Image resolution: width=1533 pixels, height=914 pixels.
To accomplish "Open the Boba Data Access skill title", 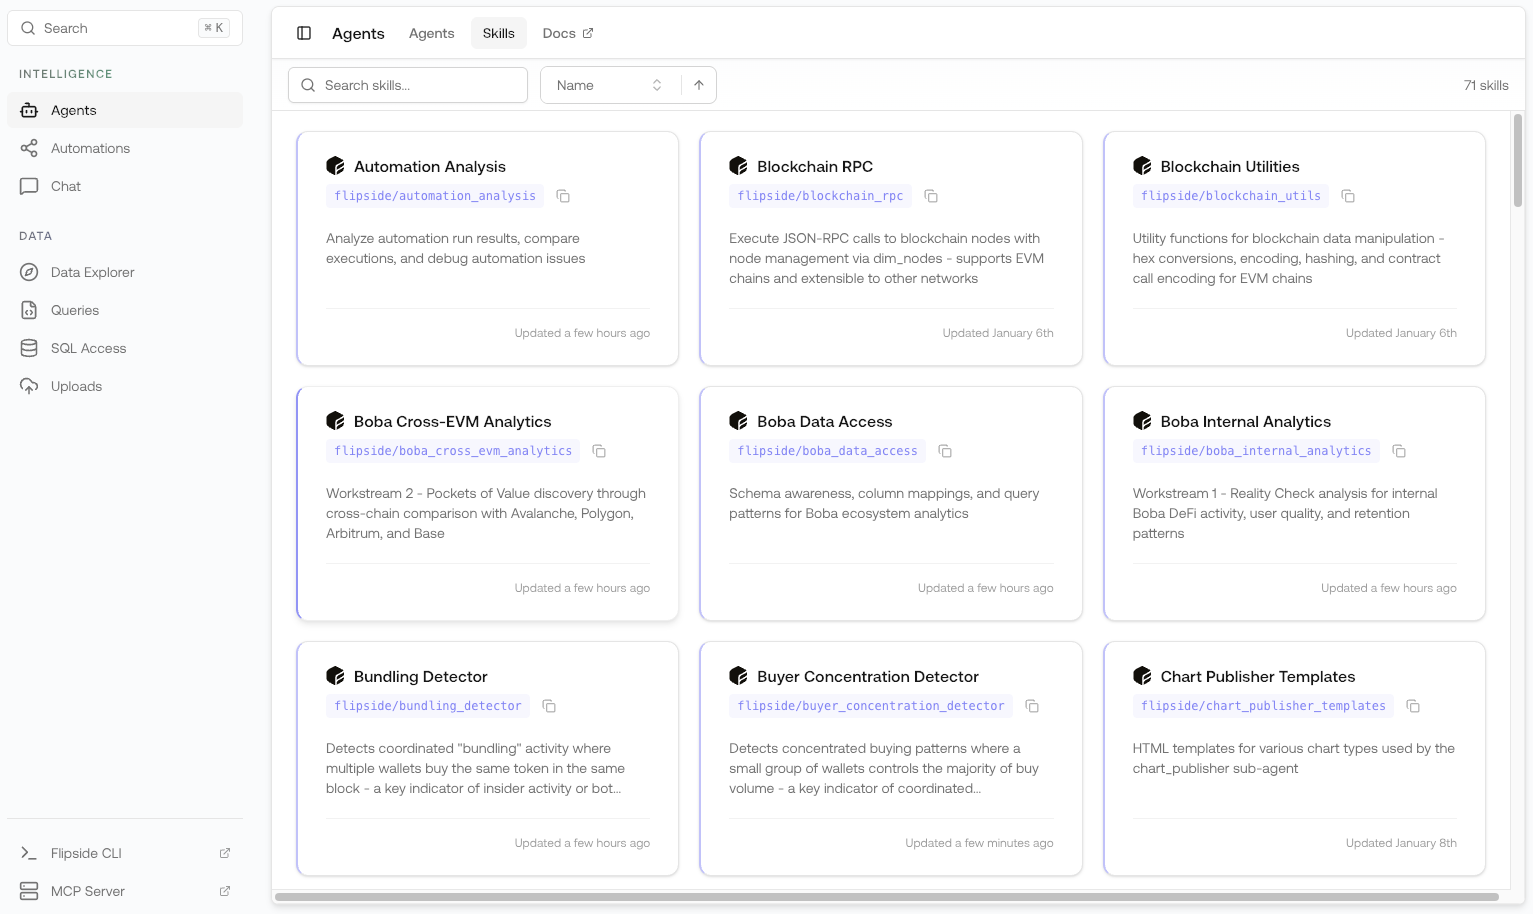I will (x=824, y=421).
